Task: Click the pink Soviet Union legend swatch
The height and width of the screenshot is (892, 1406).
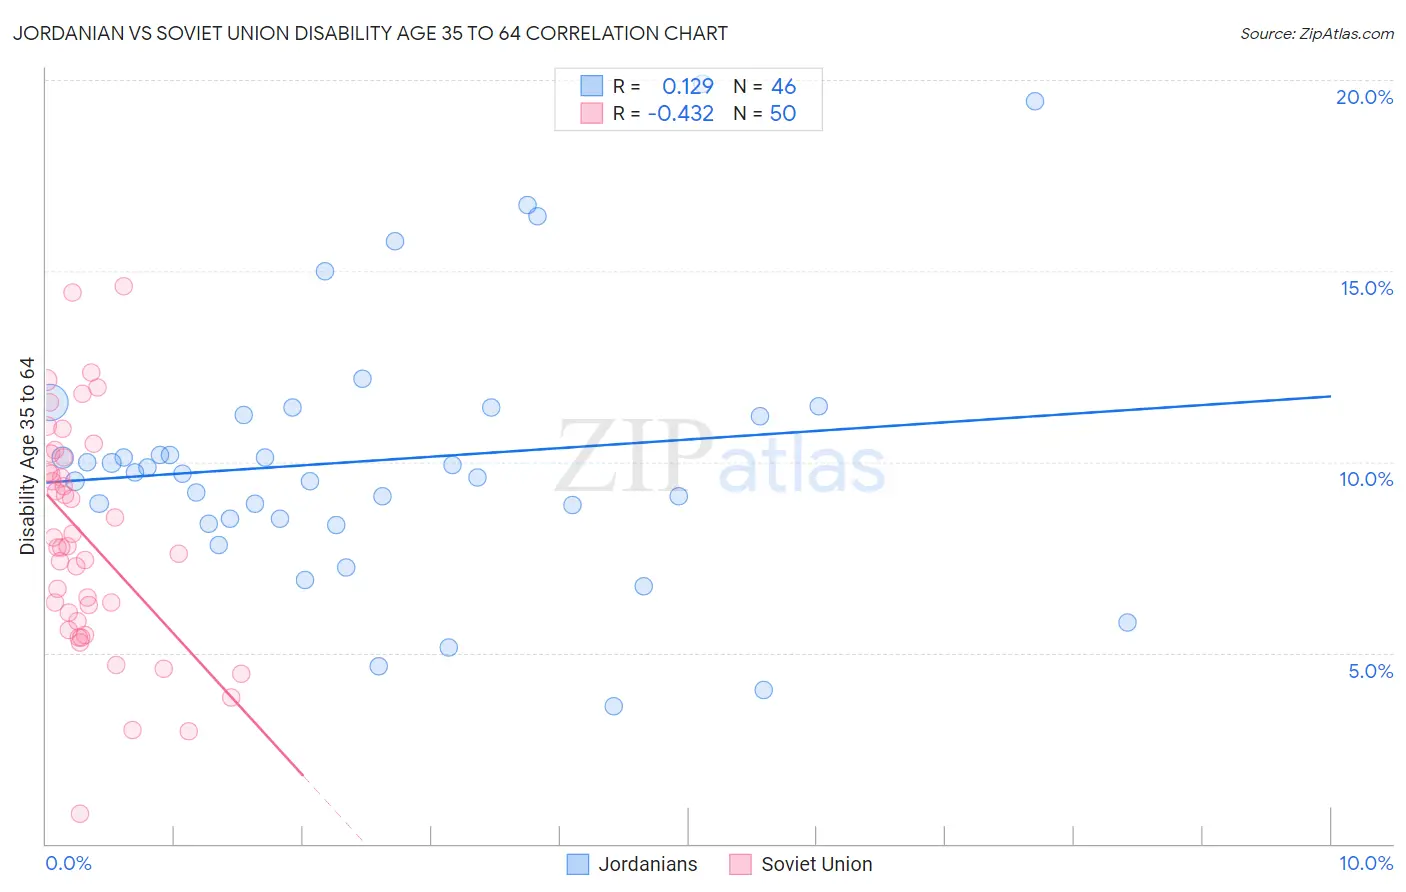Action: [x=740, y=864]
